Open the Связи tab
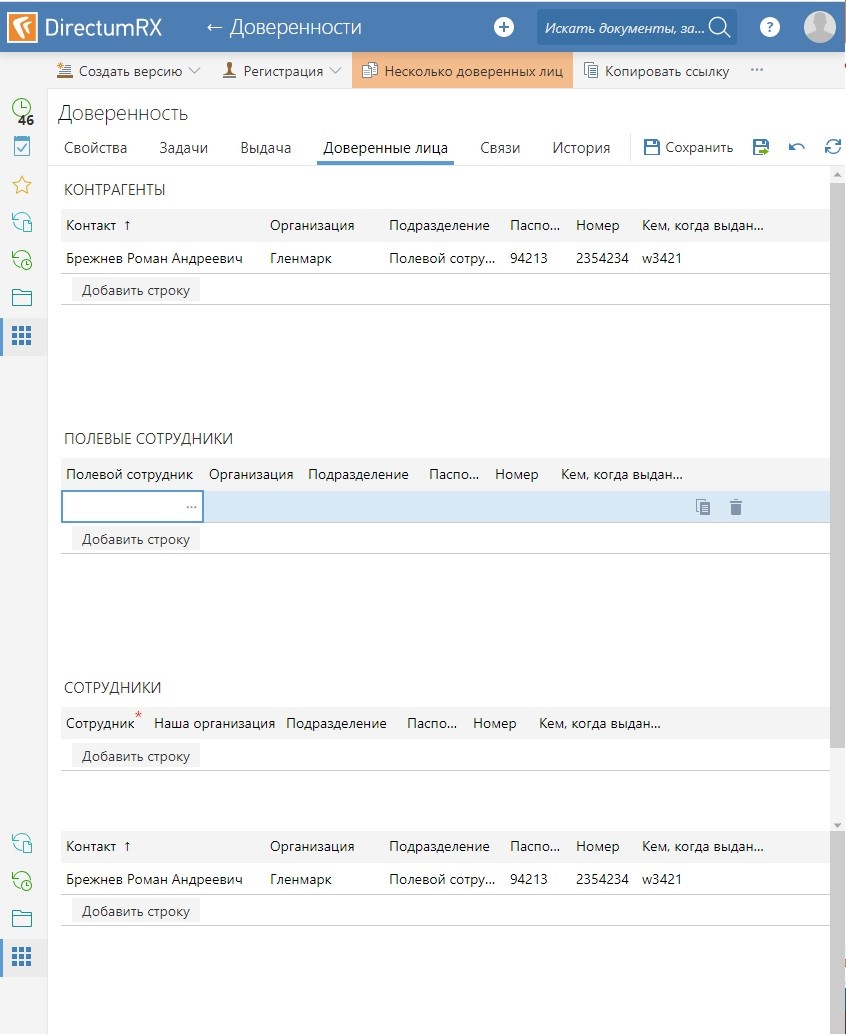The height and width of the screenshot is (1034, 846). (500, 148)
